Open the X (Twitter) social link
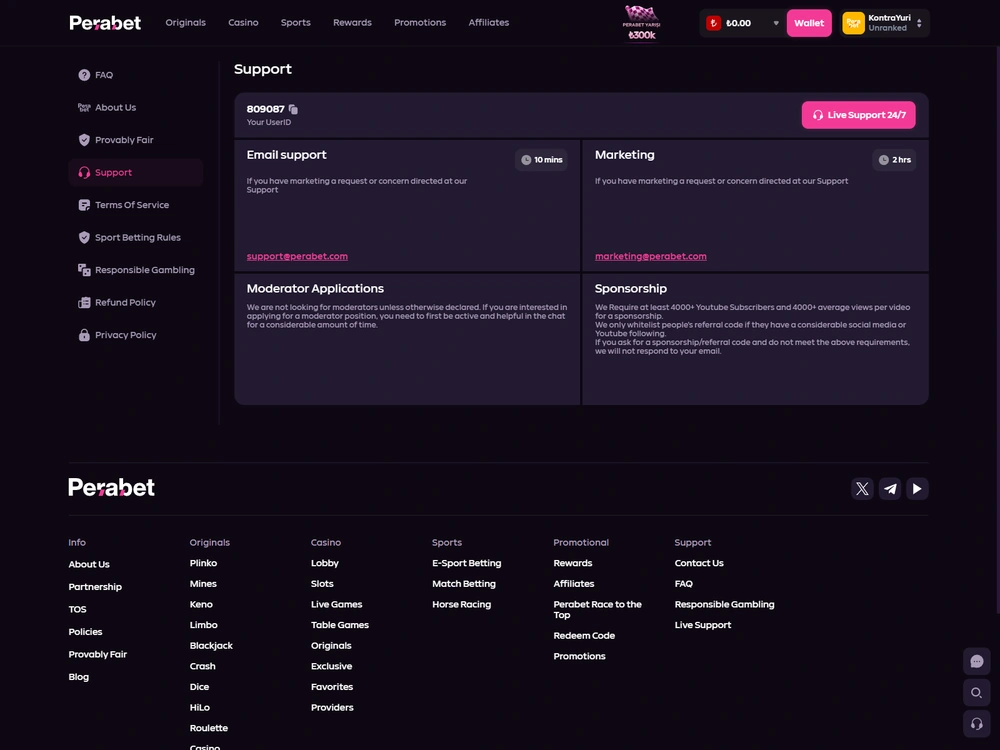The height and width of the screenshot is (750, 1000). tap(862, 489)
